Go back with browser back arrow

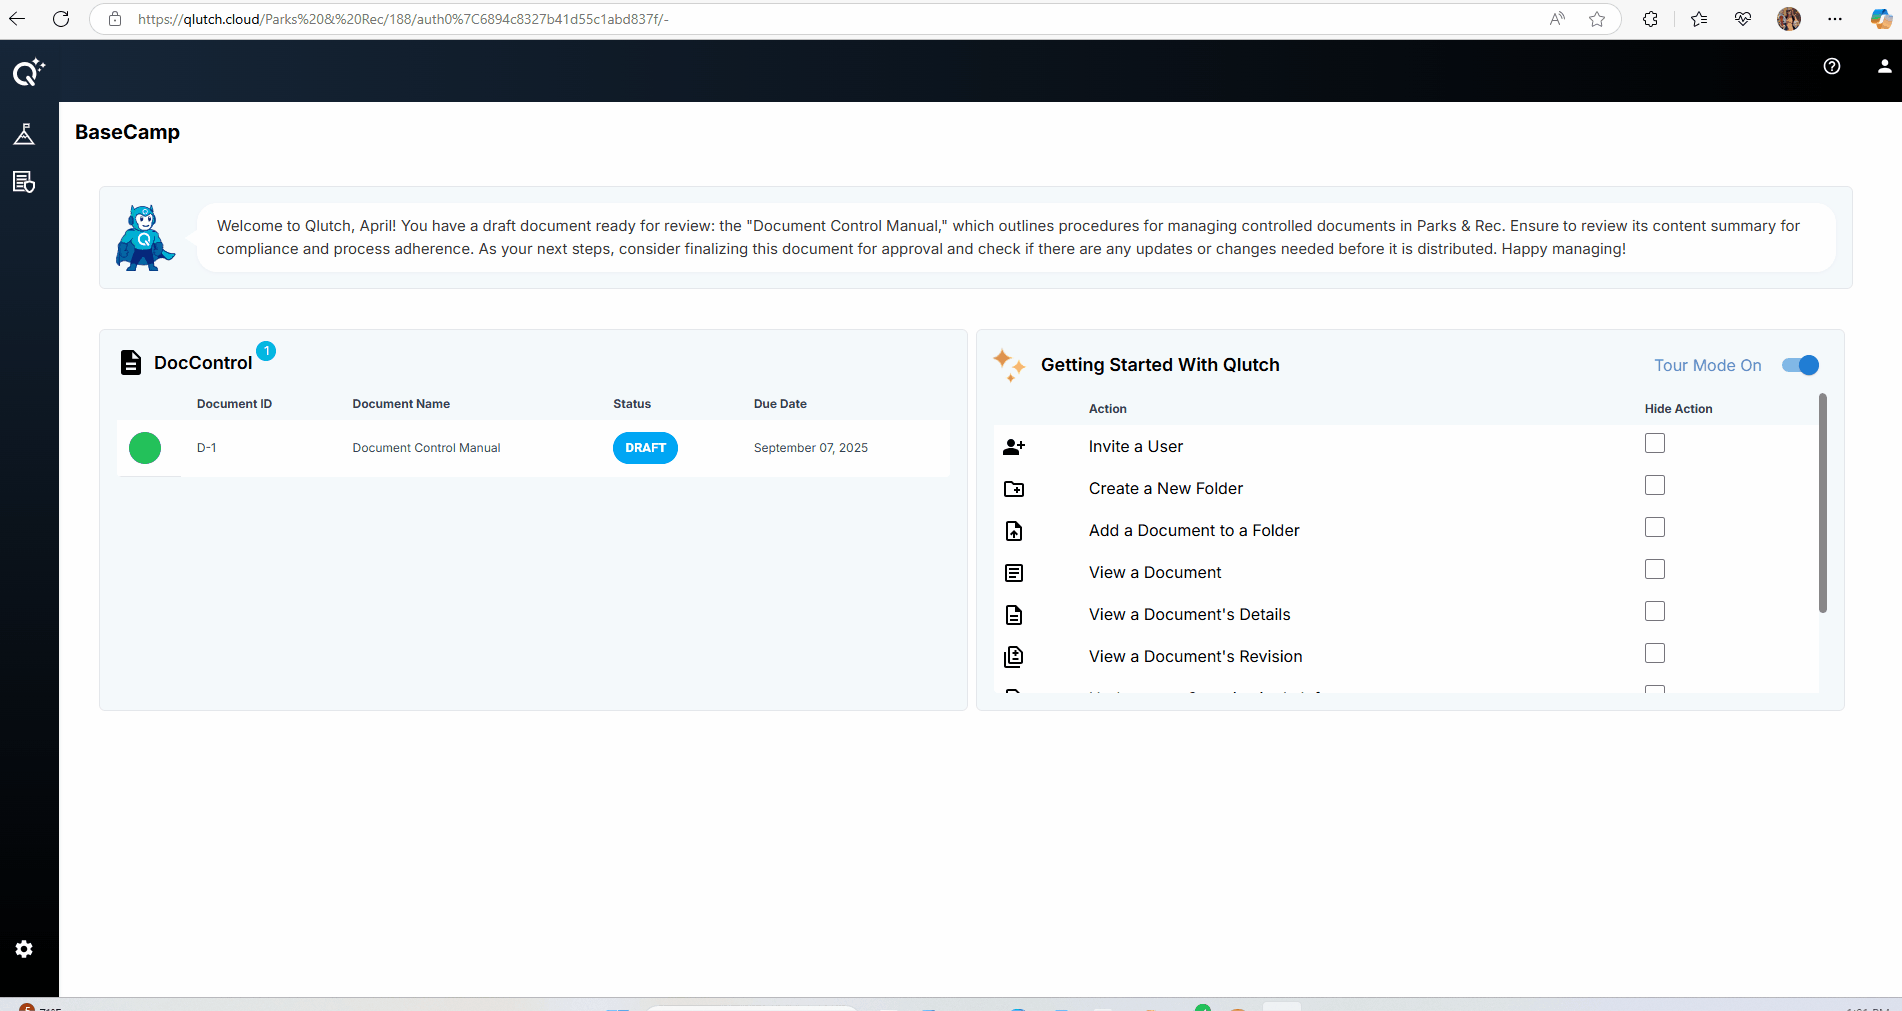pos(17,19)
